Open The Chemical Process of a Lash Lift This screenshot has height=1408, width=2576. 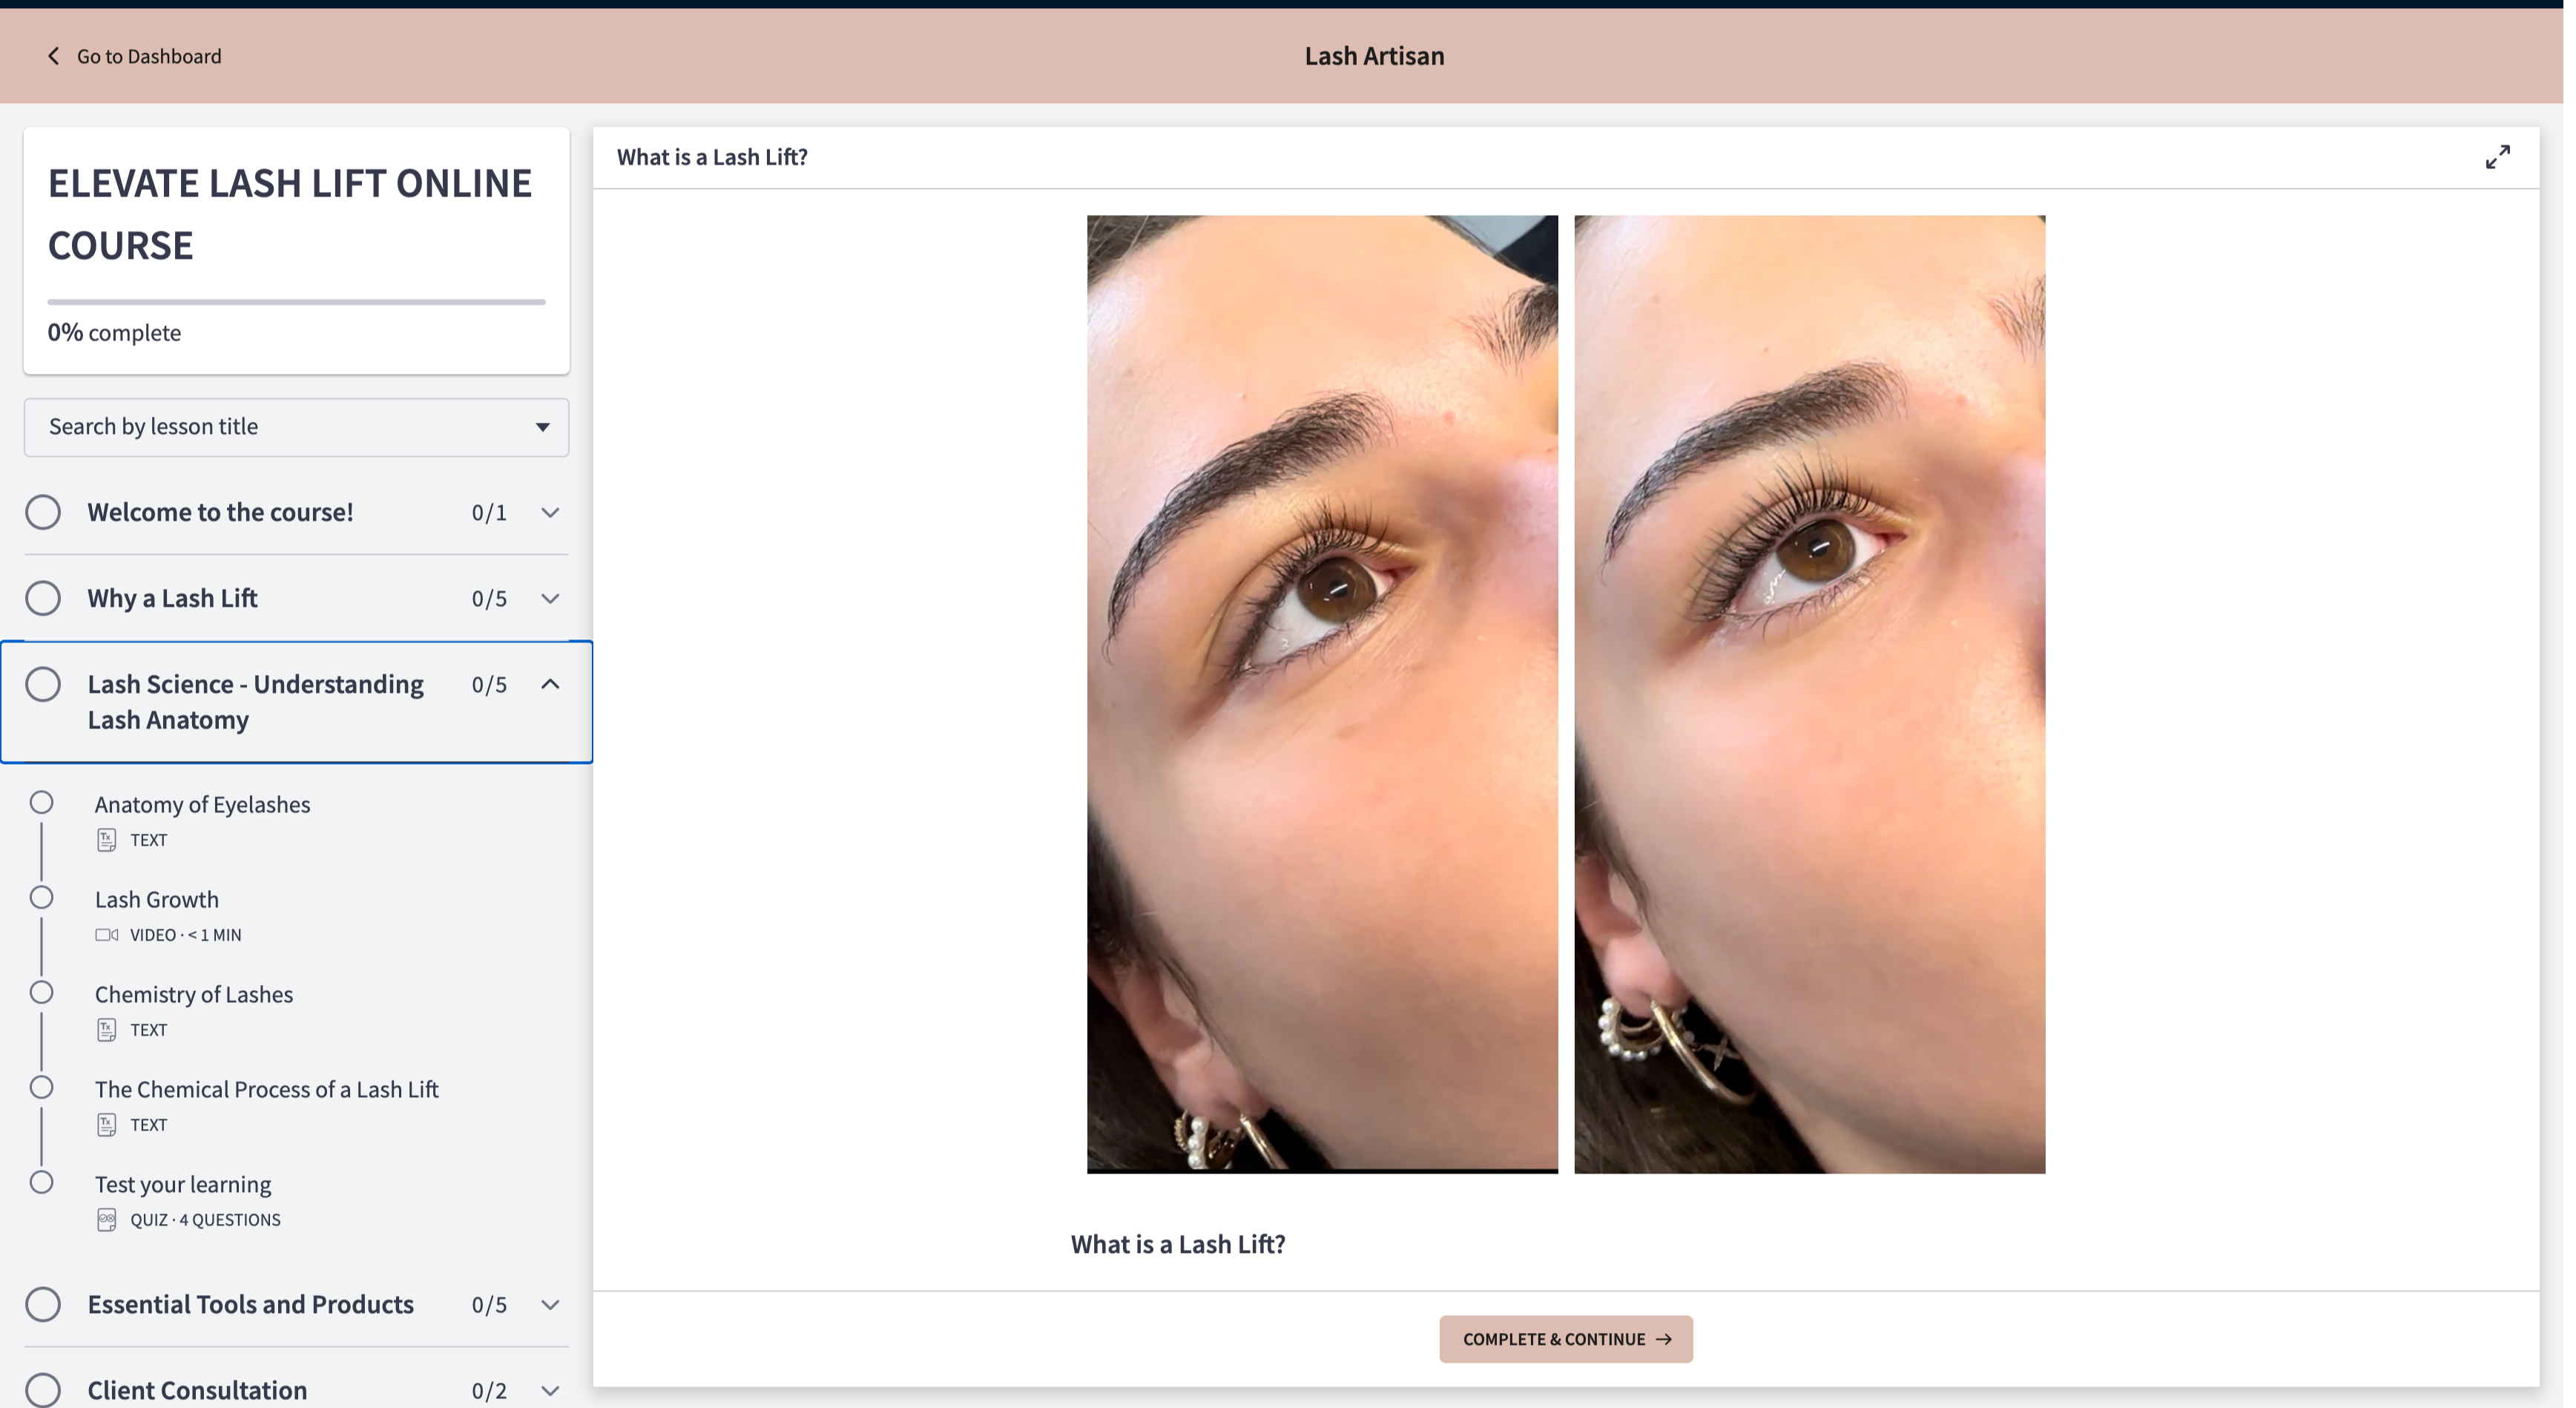(267, 1090)
